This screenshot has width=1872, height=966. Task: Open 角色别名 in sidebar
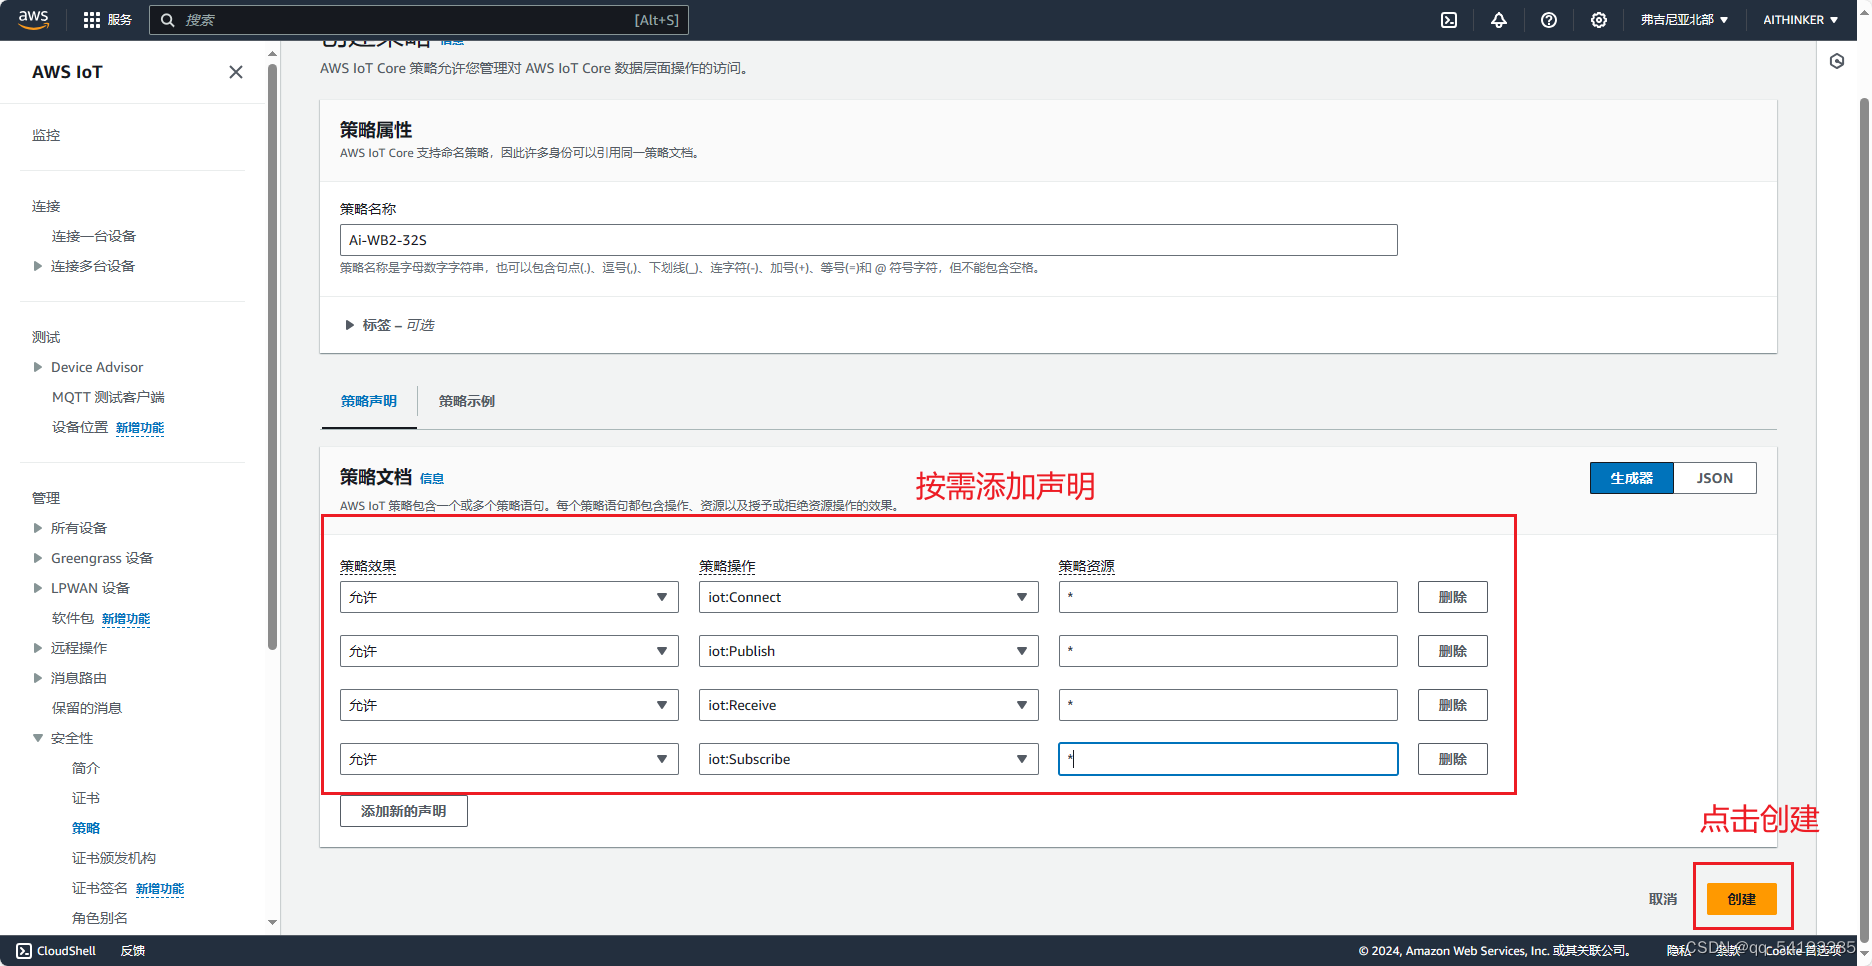pos(100,918)
